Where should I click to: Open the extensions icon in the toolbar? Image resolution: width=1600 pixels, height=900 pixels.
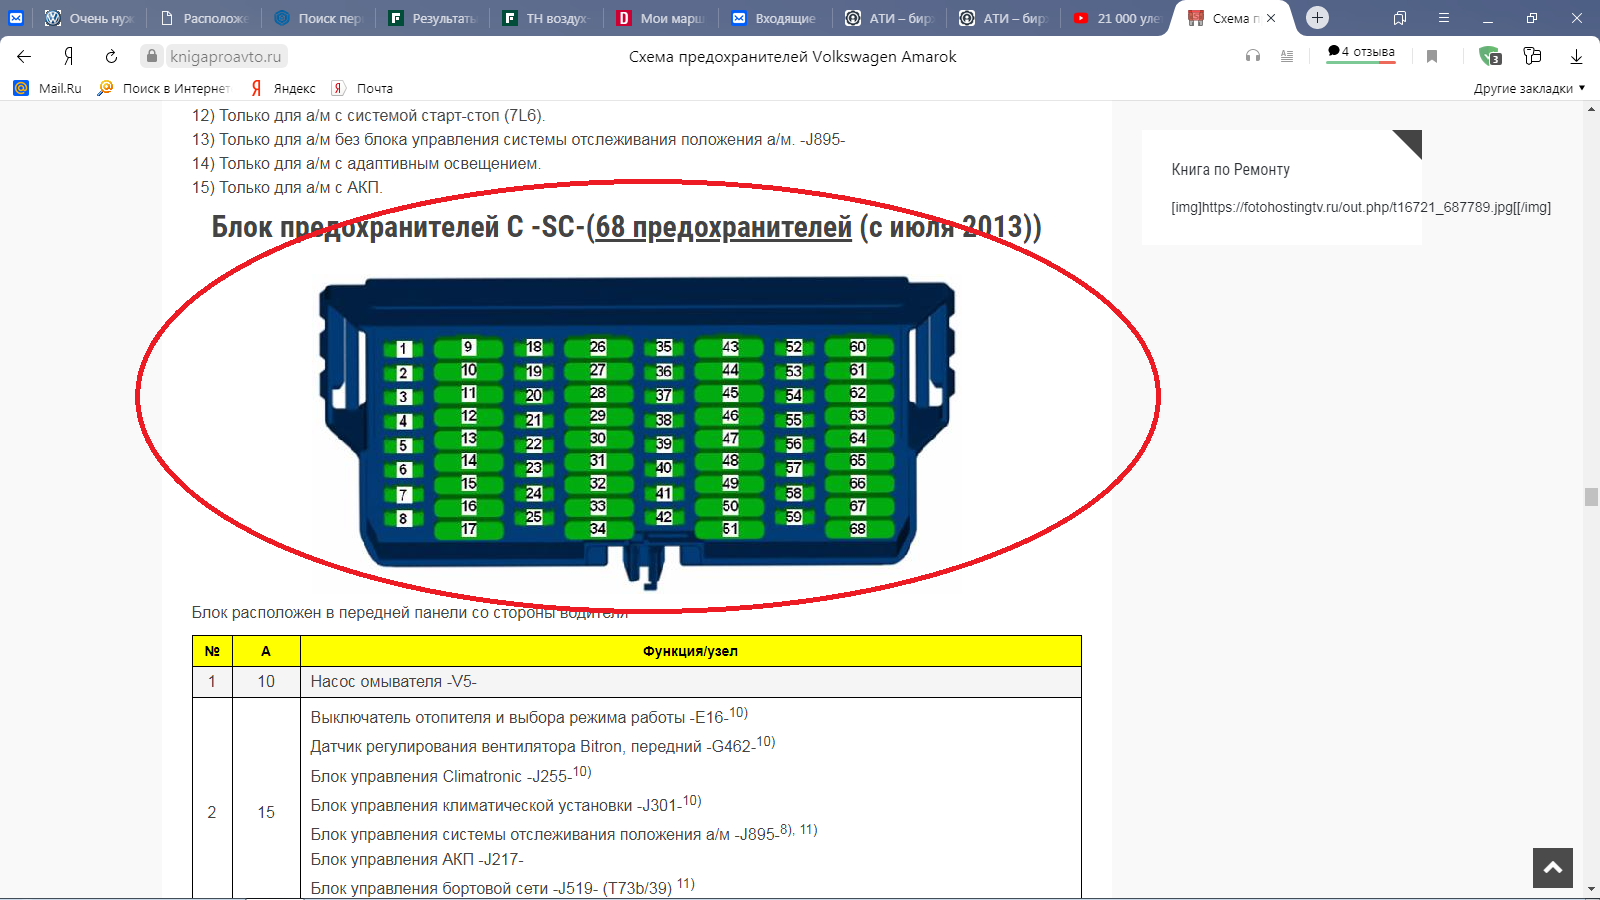1532,57
